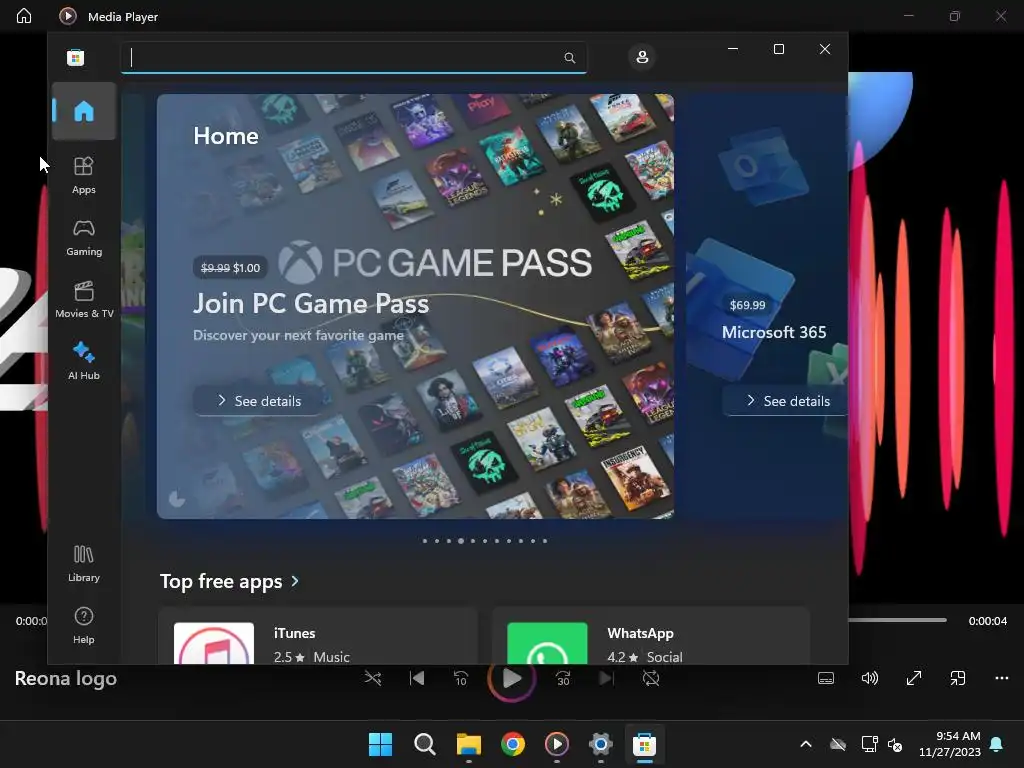This screenshot has width=1024, height=768.
Task: Select the highlighted carousel page dot
Action: click(461, 541)
